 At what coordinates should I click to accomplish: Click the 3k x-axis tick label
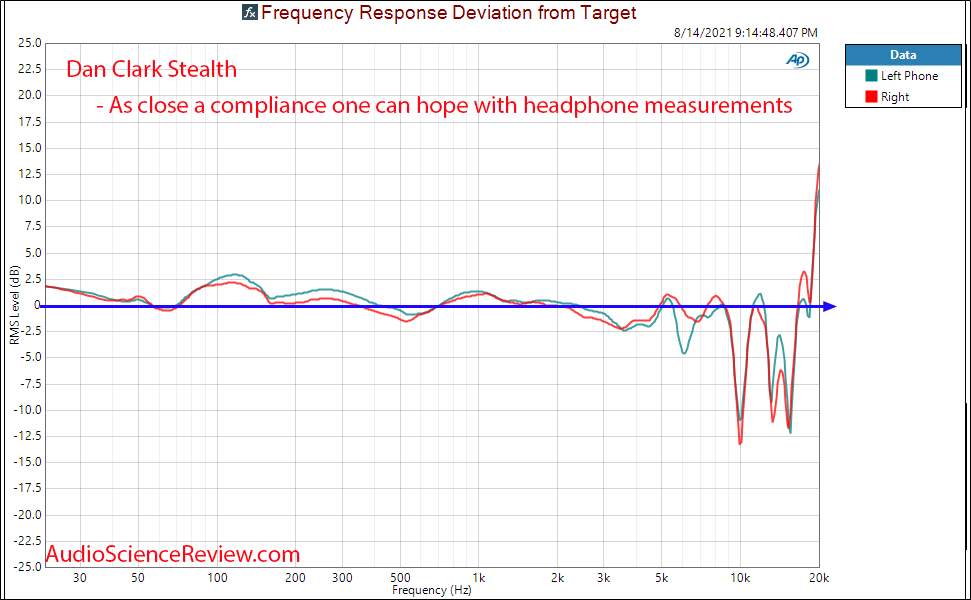(604, 578)
